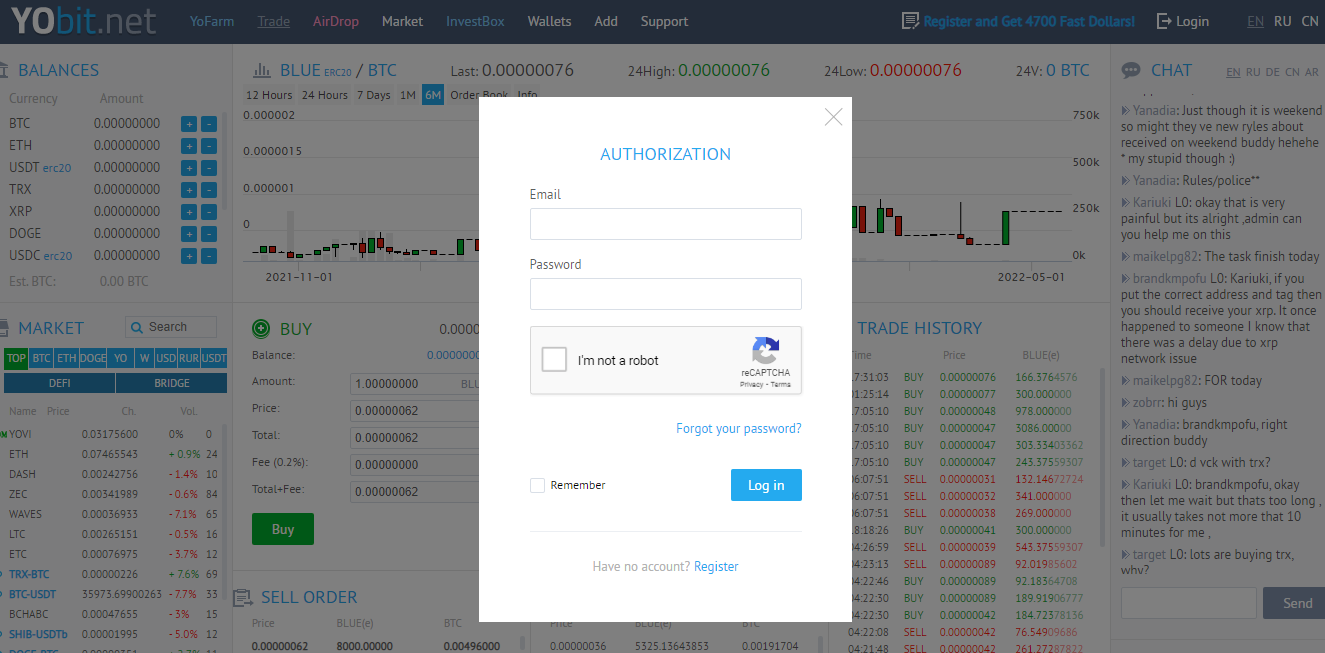Open the Support menu item
The height and width of the screenshot is (653, 1325).
(664, 21)
